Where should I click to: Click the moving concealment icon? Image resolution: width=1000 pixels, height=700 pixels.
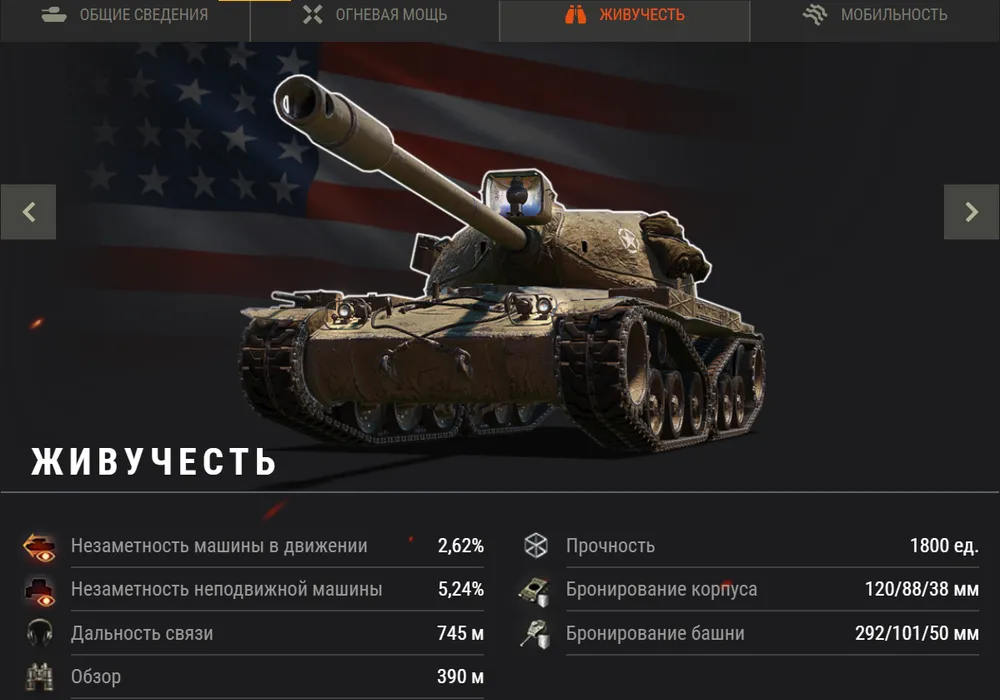click(40, 548)
